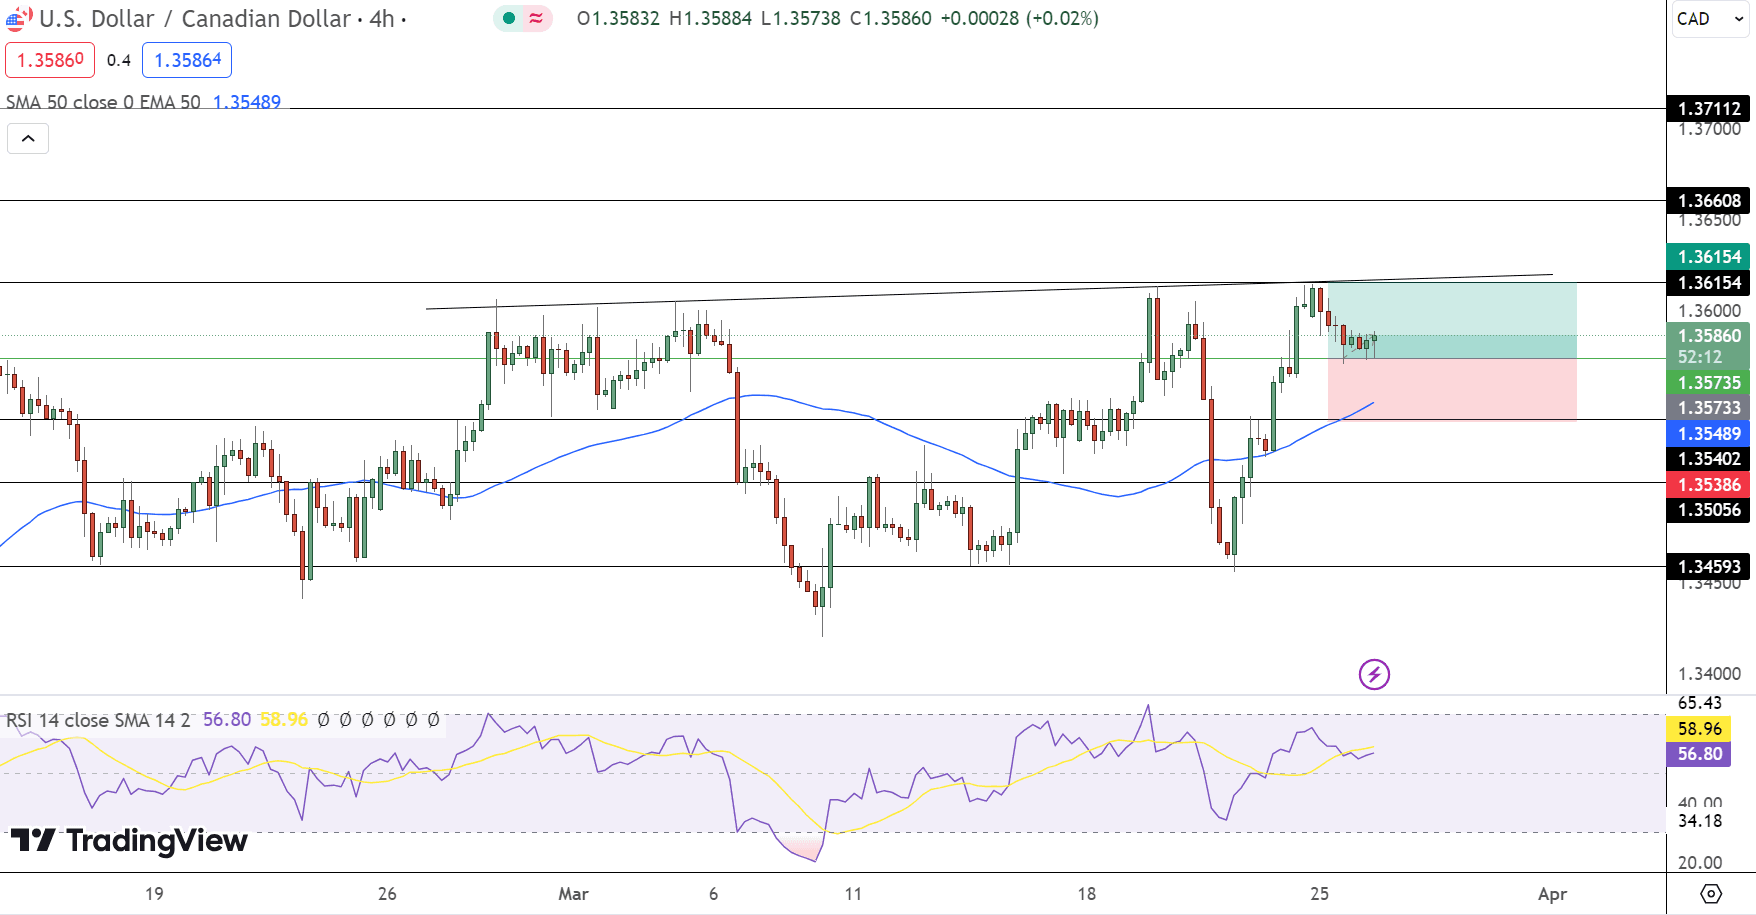Click the 25 date label on the time axis
This screenshot has height=915, width=1756.
pyautogui.click(x=1320, y=894)
